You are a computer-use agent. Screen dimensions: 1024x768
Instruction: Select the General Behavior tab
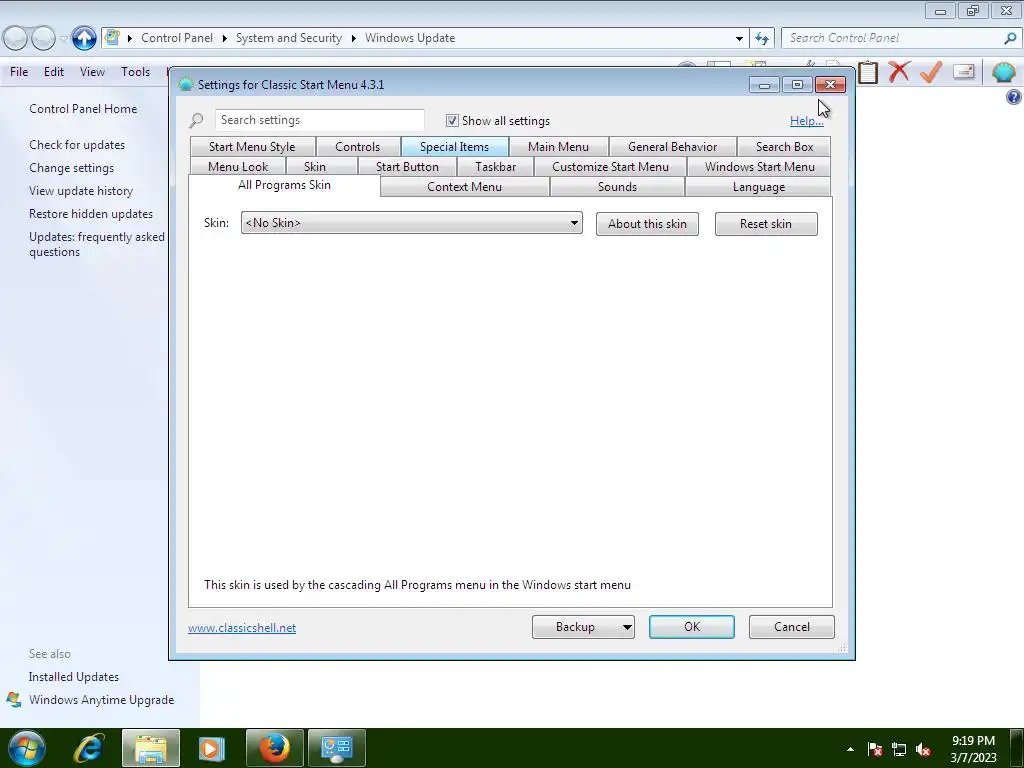pos(673,146)
